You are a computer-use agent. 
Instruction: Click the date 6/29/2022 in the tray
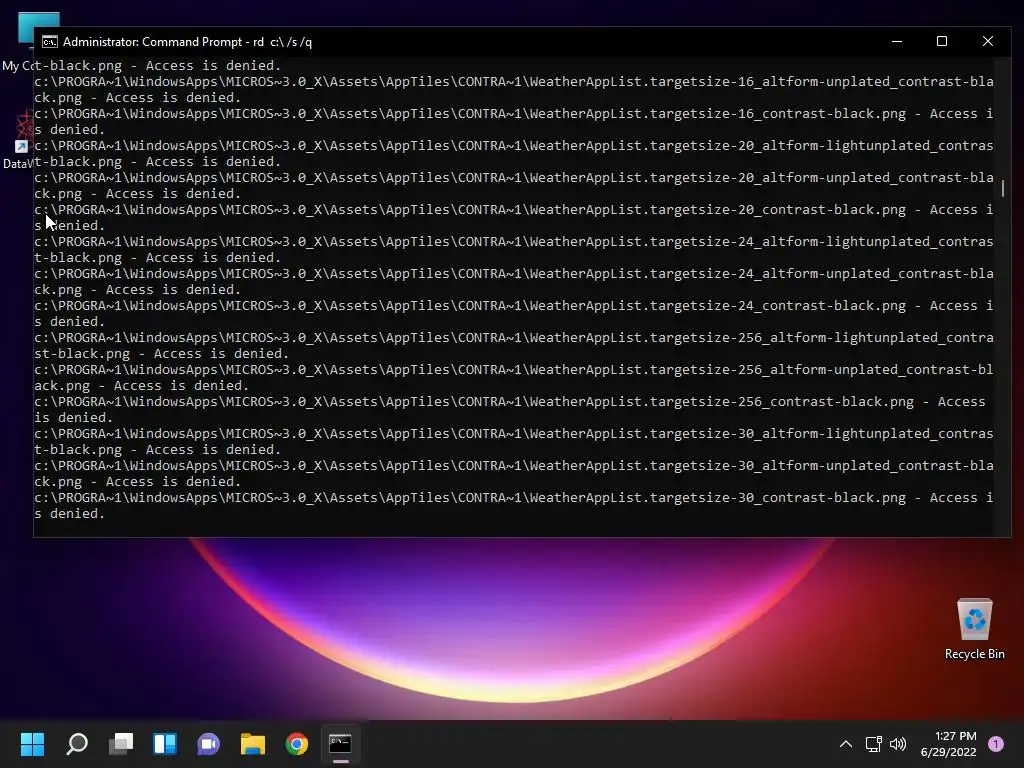948,752
